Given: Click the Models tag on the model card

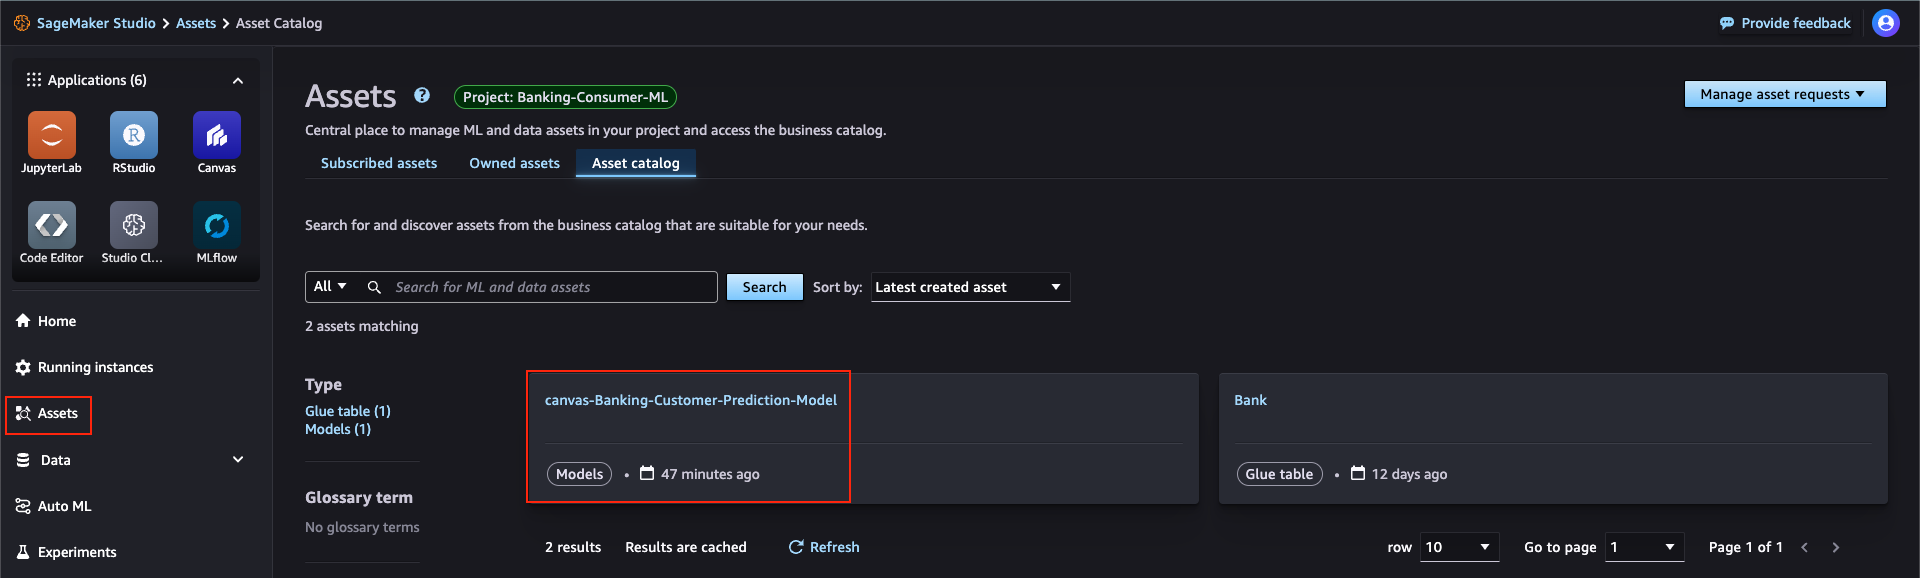Looking at the screenshot, I should (579, 474).
